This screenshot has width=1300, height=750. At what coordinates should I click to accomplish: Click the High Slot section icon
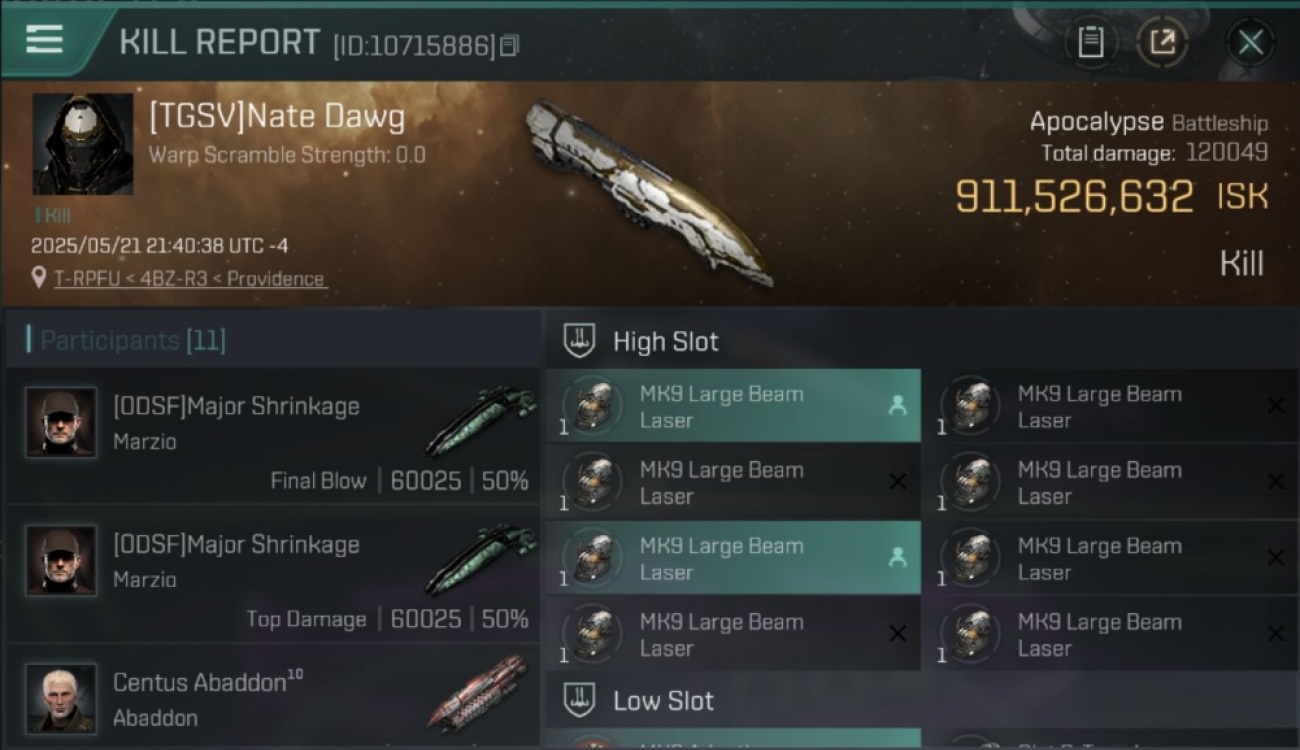click(x=580, y=341)
